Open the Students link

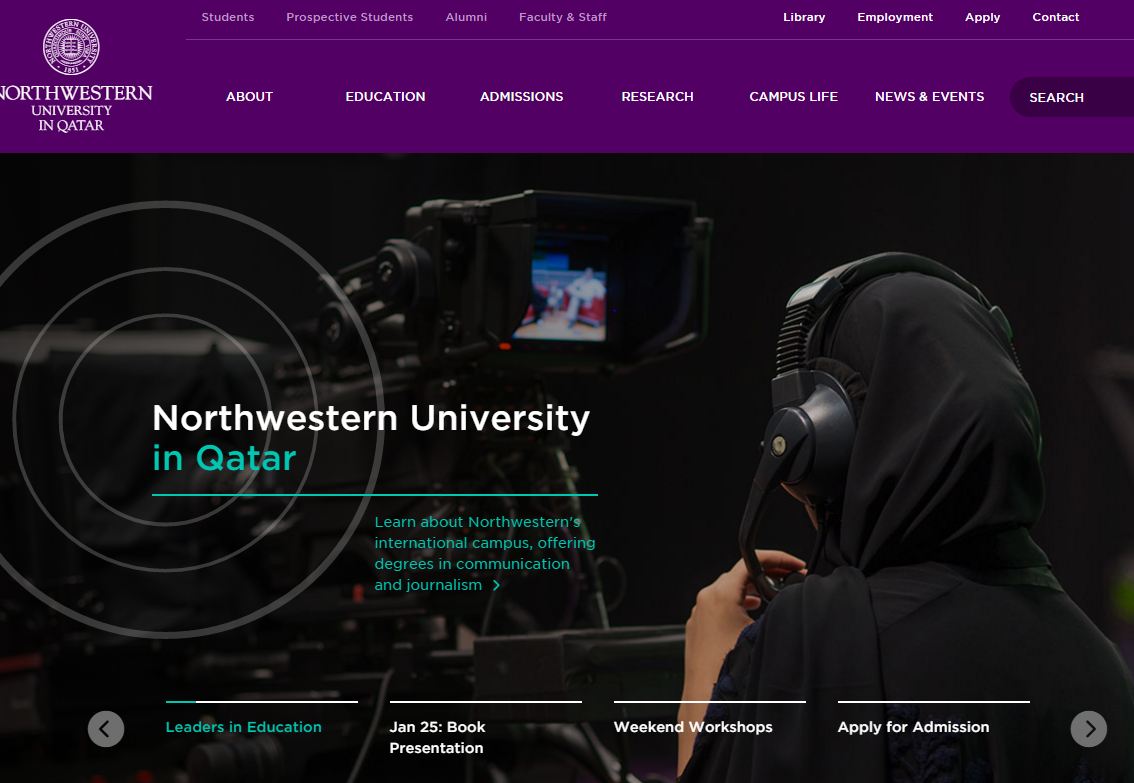coord(228,17)
